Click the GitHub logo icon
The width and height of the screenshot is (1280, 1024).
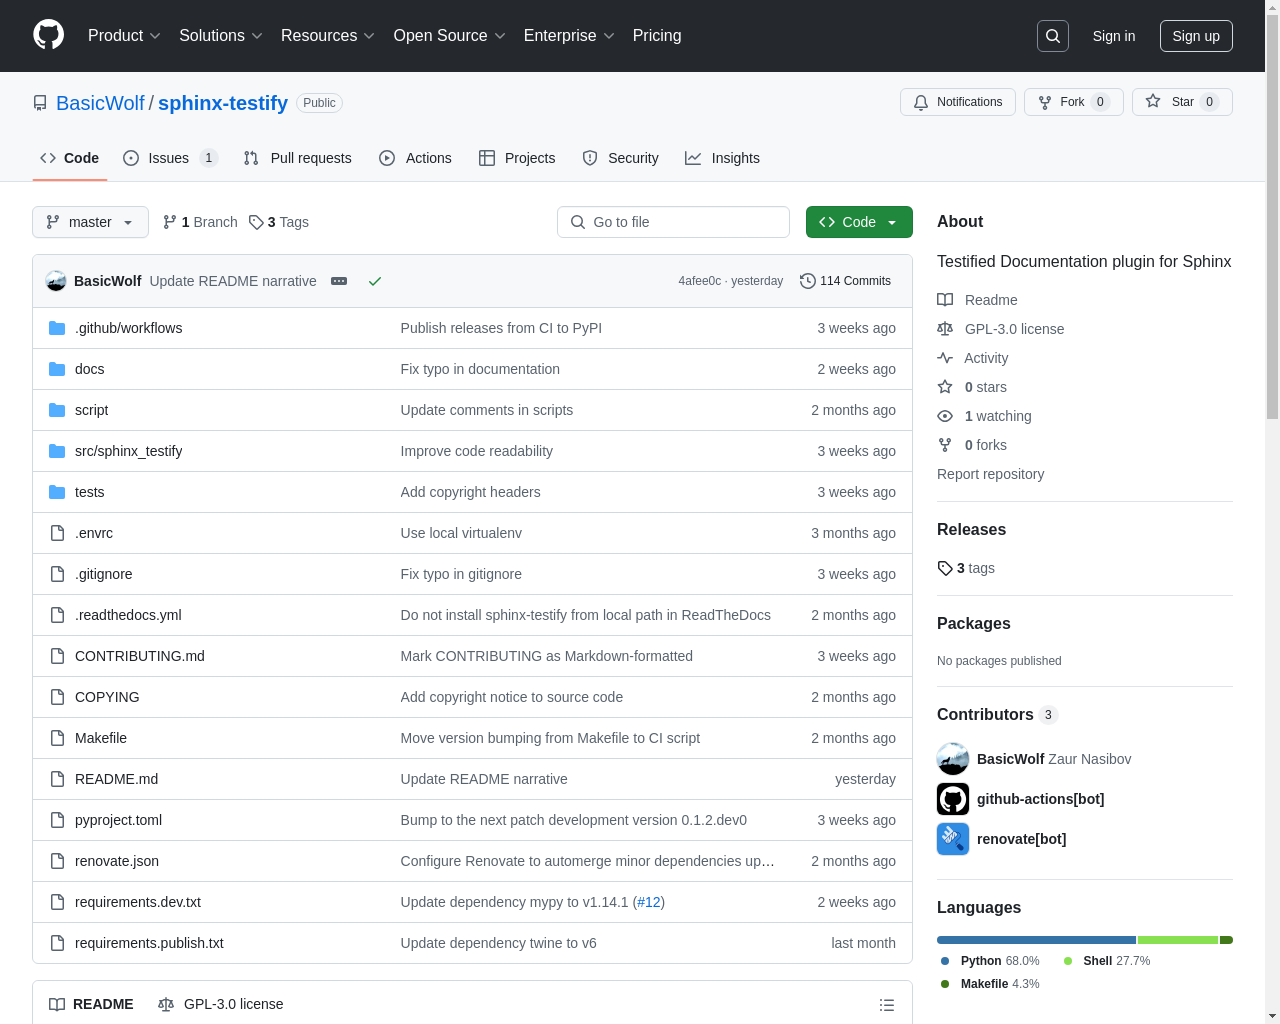click(x=48, y=35)
